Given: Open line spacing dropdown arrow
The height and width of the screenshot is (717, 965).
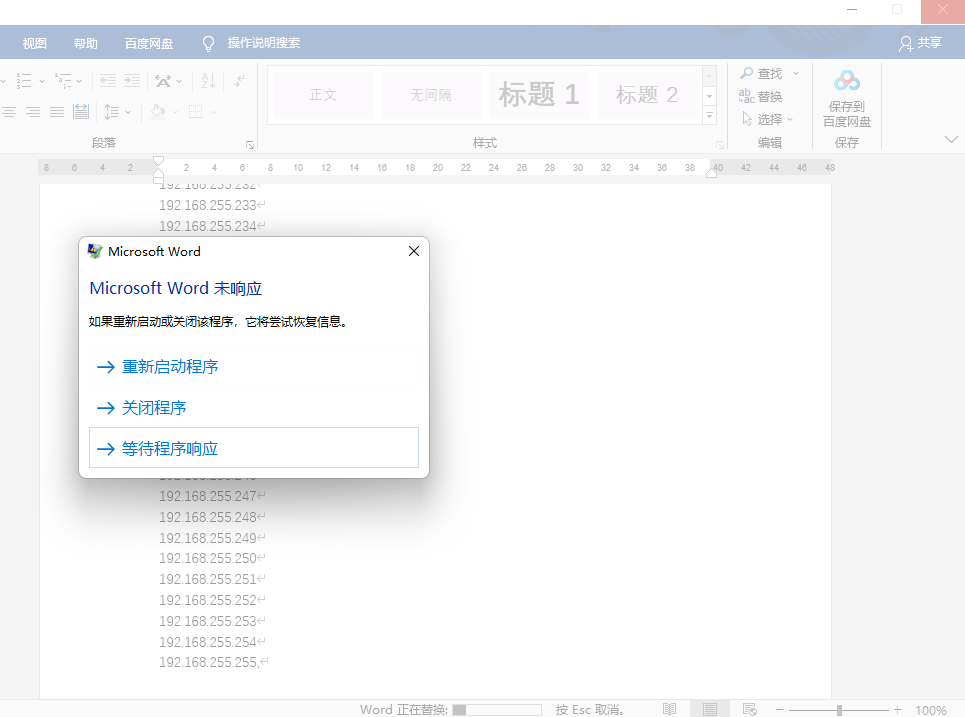Looking at the screenshot, I should (128, 113).
